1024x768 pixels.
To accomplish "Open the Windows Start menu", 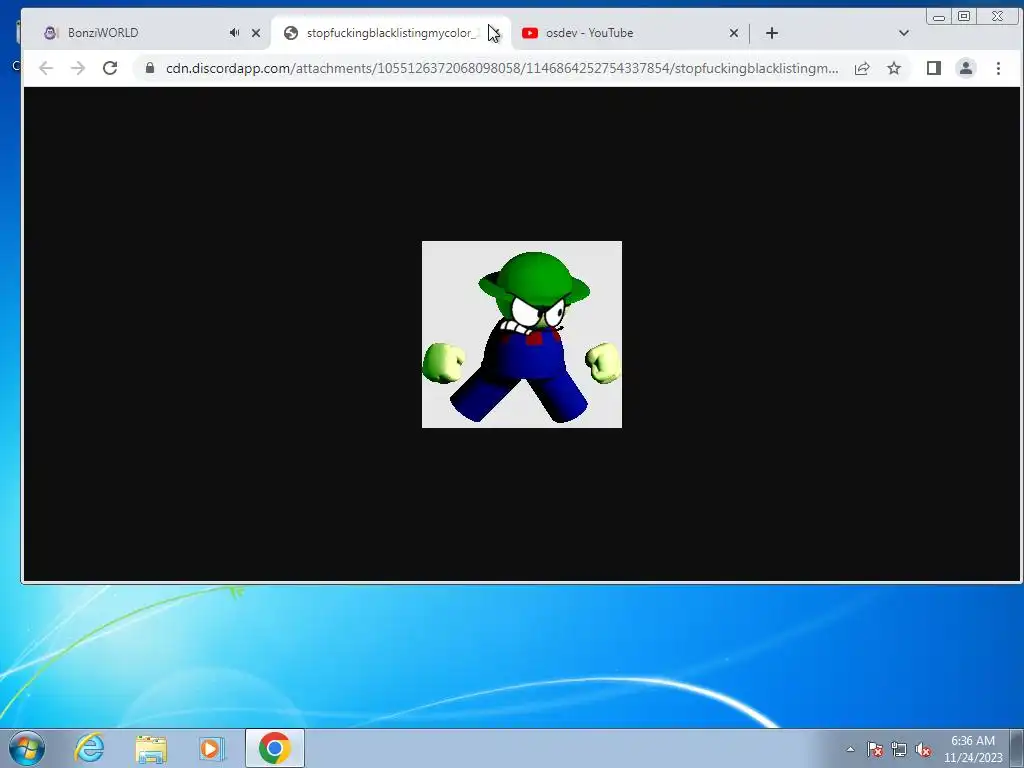I will click(27, 748).
